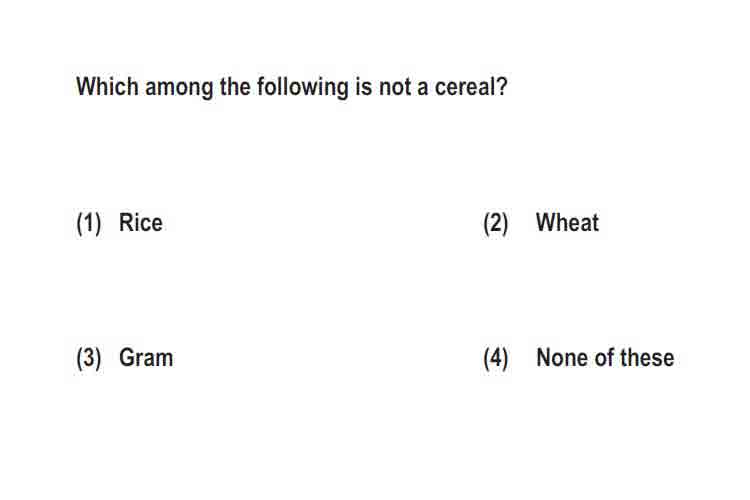750x500 pixels.
Task: Click the (3) option number
Action: click(x=89, y=359)
